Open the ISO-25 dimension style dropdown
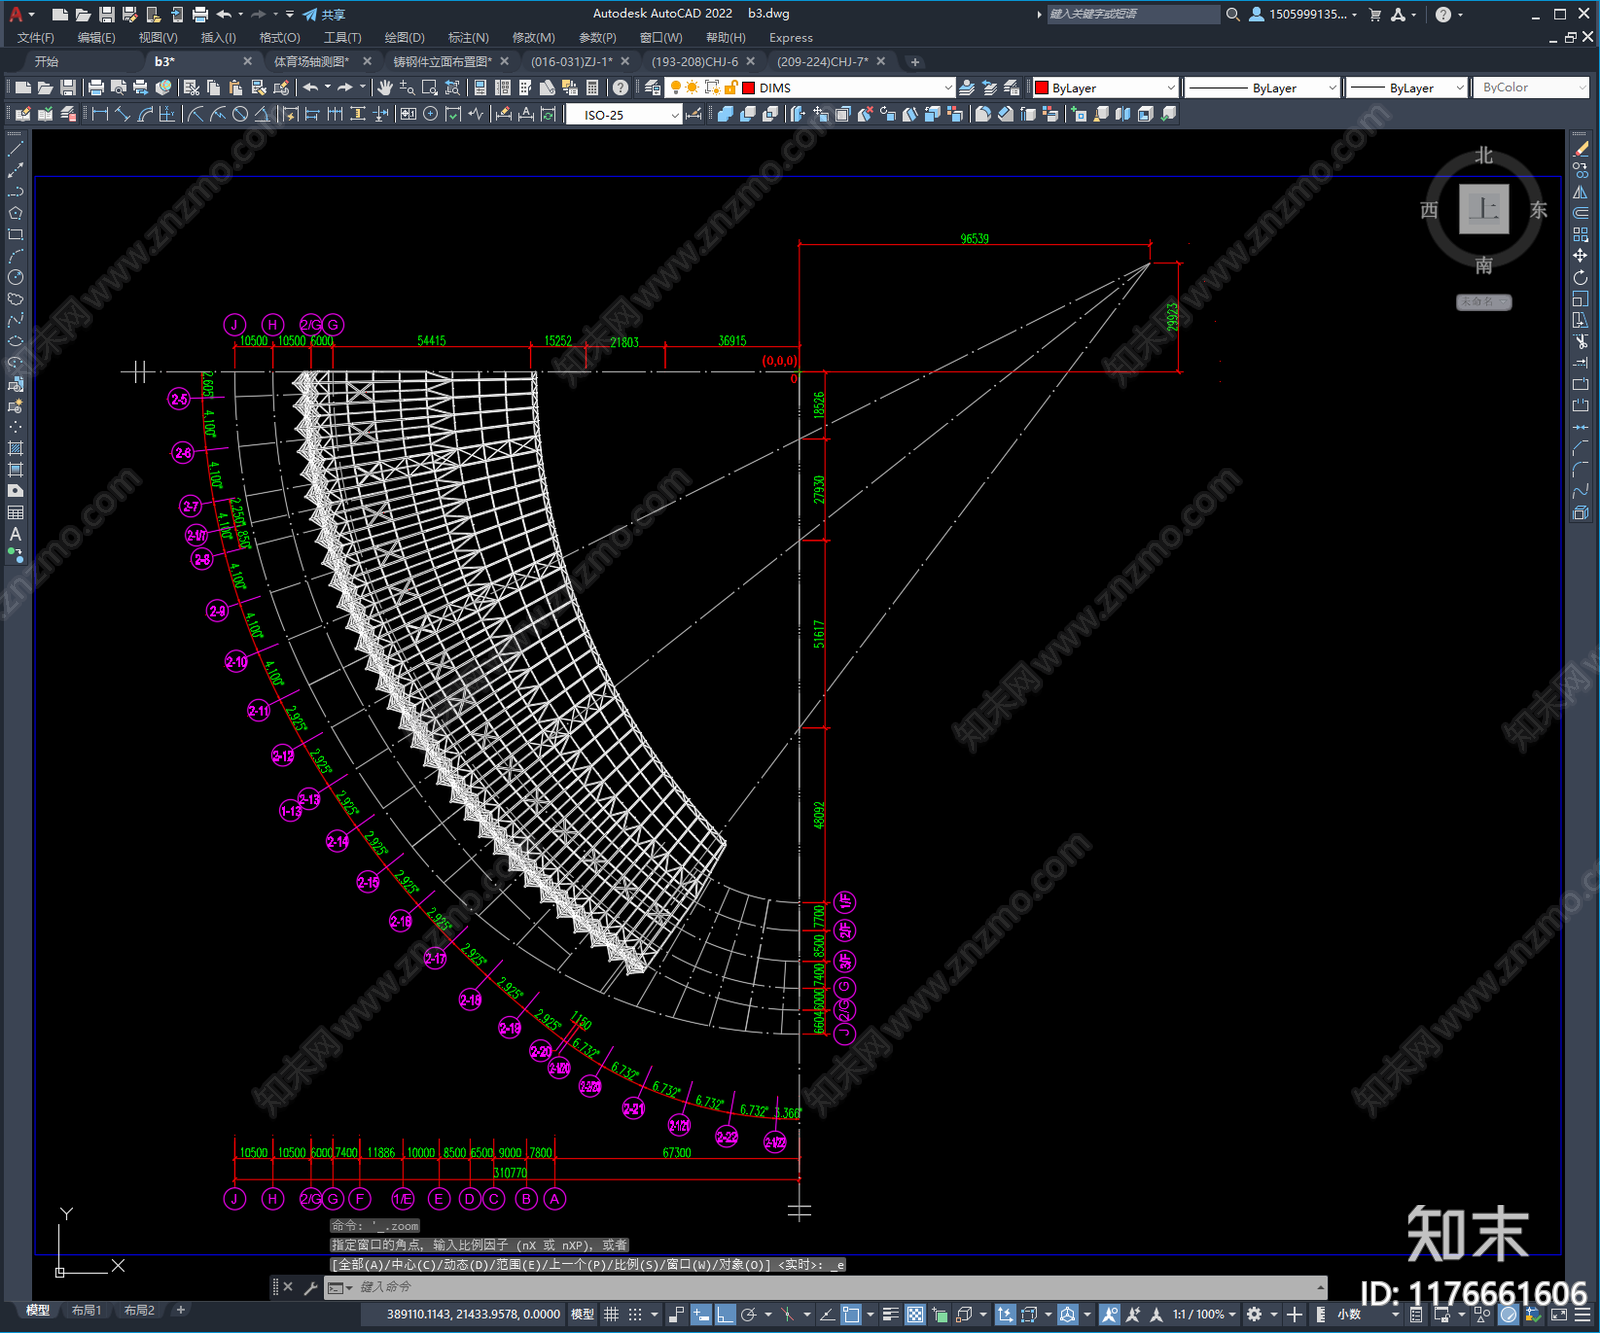 pyautogui.click(x=624, y=115)
